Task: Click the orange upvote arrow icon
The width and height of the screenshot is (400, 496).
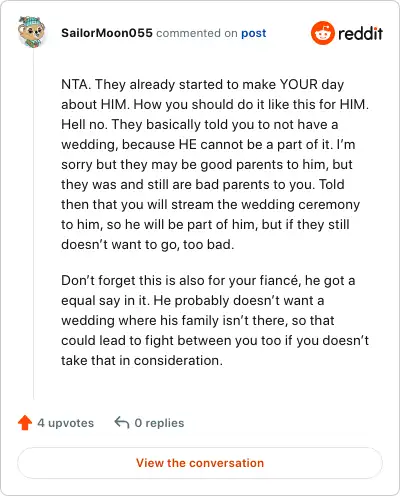Action: (x=25, y=423)
